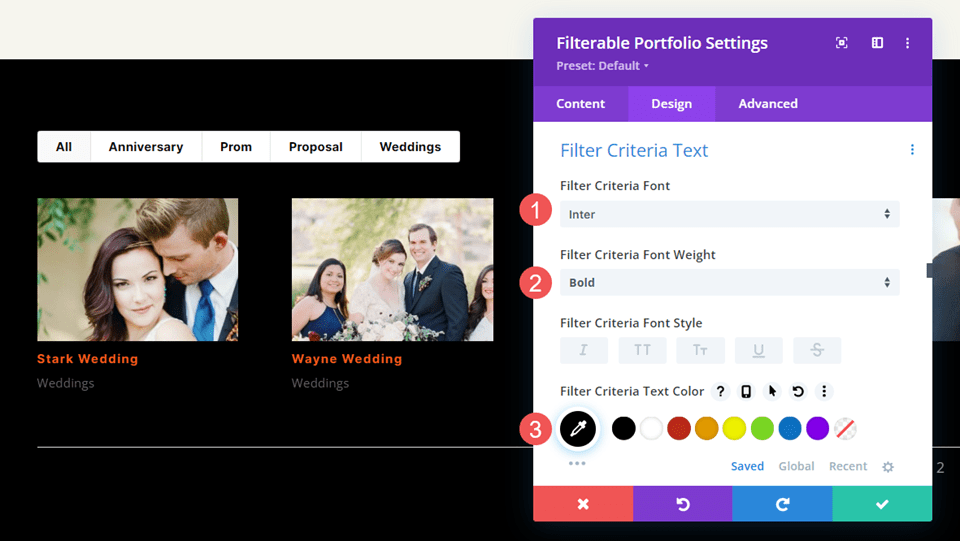The image size is (960, 541).
Task: Reset Filter Criteria Text Color
Action: pyautogui.click(x=798, y=391)
